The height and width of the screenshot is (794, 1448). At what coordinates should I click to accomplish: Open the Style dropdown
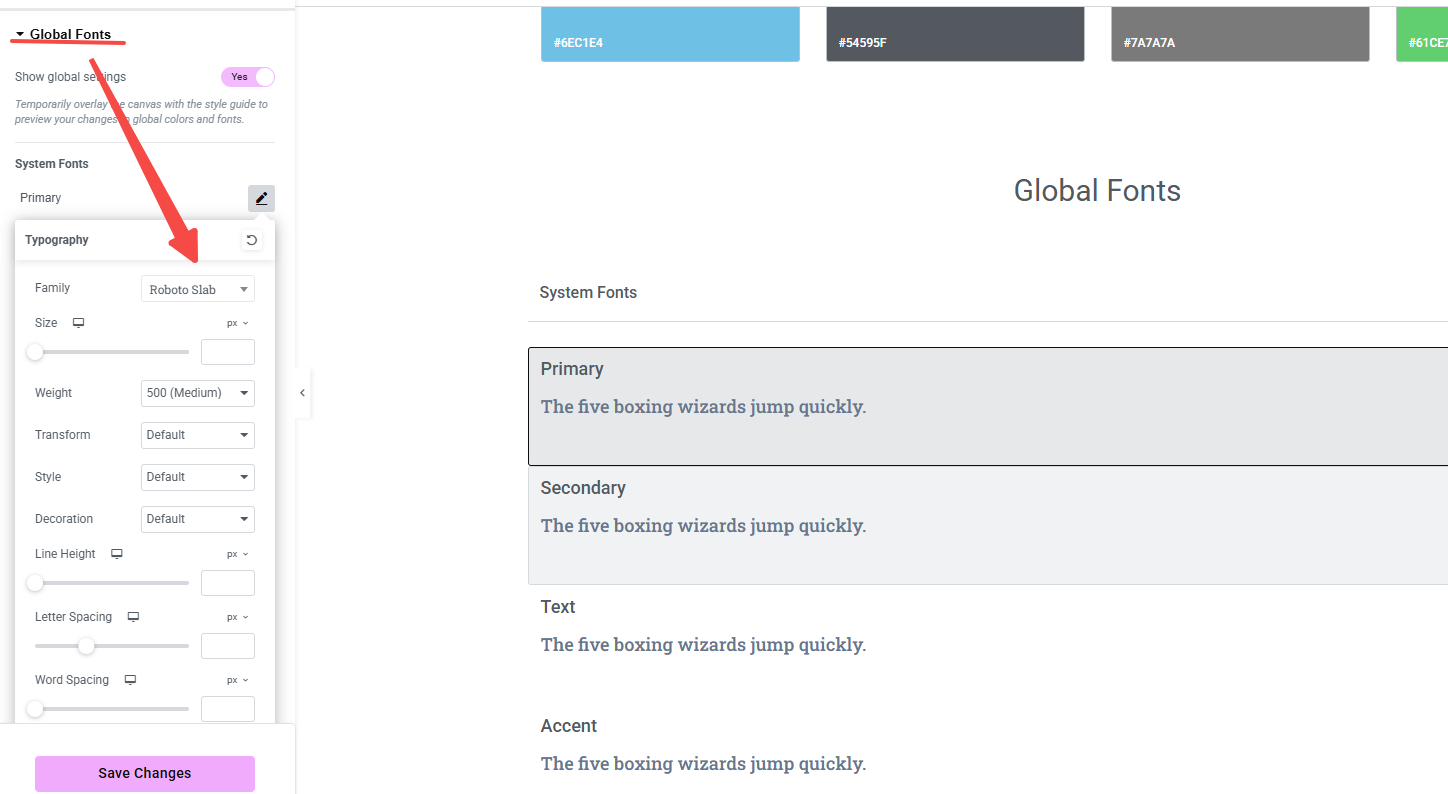coord(197,477)
